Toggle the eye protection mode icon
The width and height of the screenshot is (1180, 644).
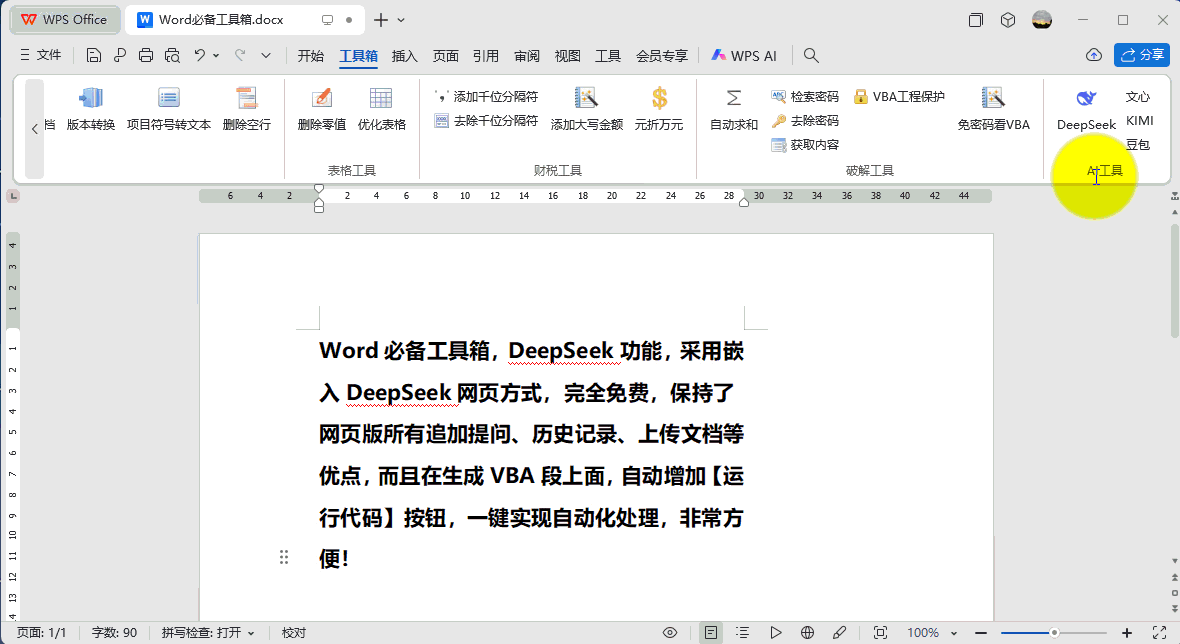tap(670, 633)
